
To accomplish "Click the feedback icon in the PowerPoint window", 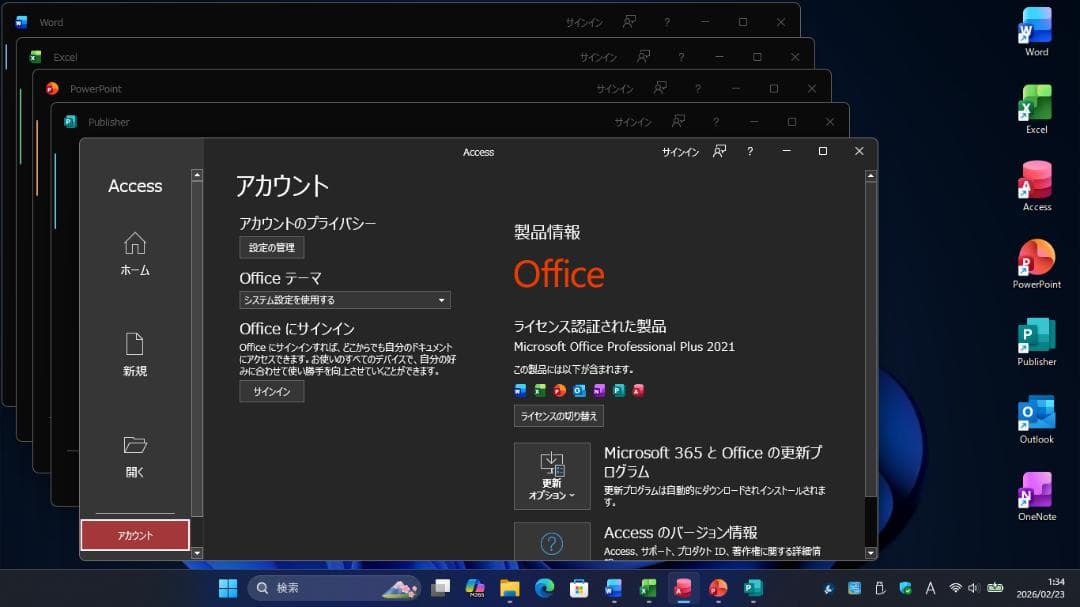I will pos(660,88).
